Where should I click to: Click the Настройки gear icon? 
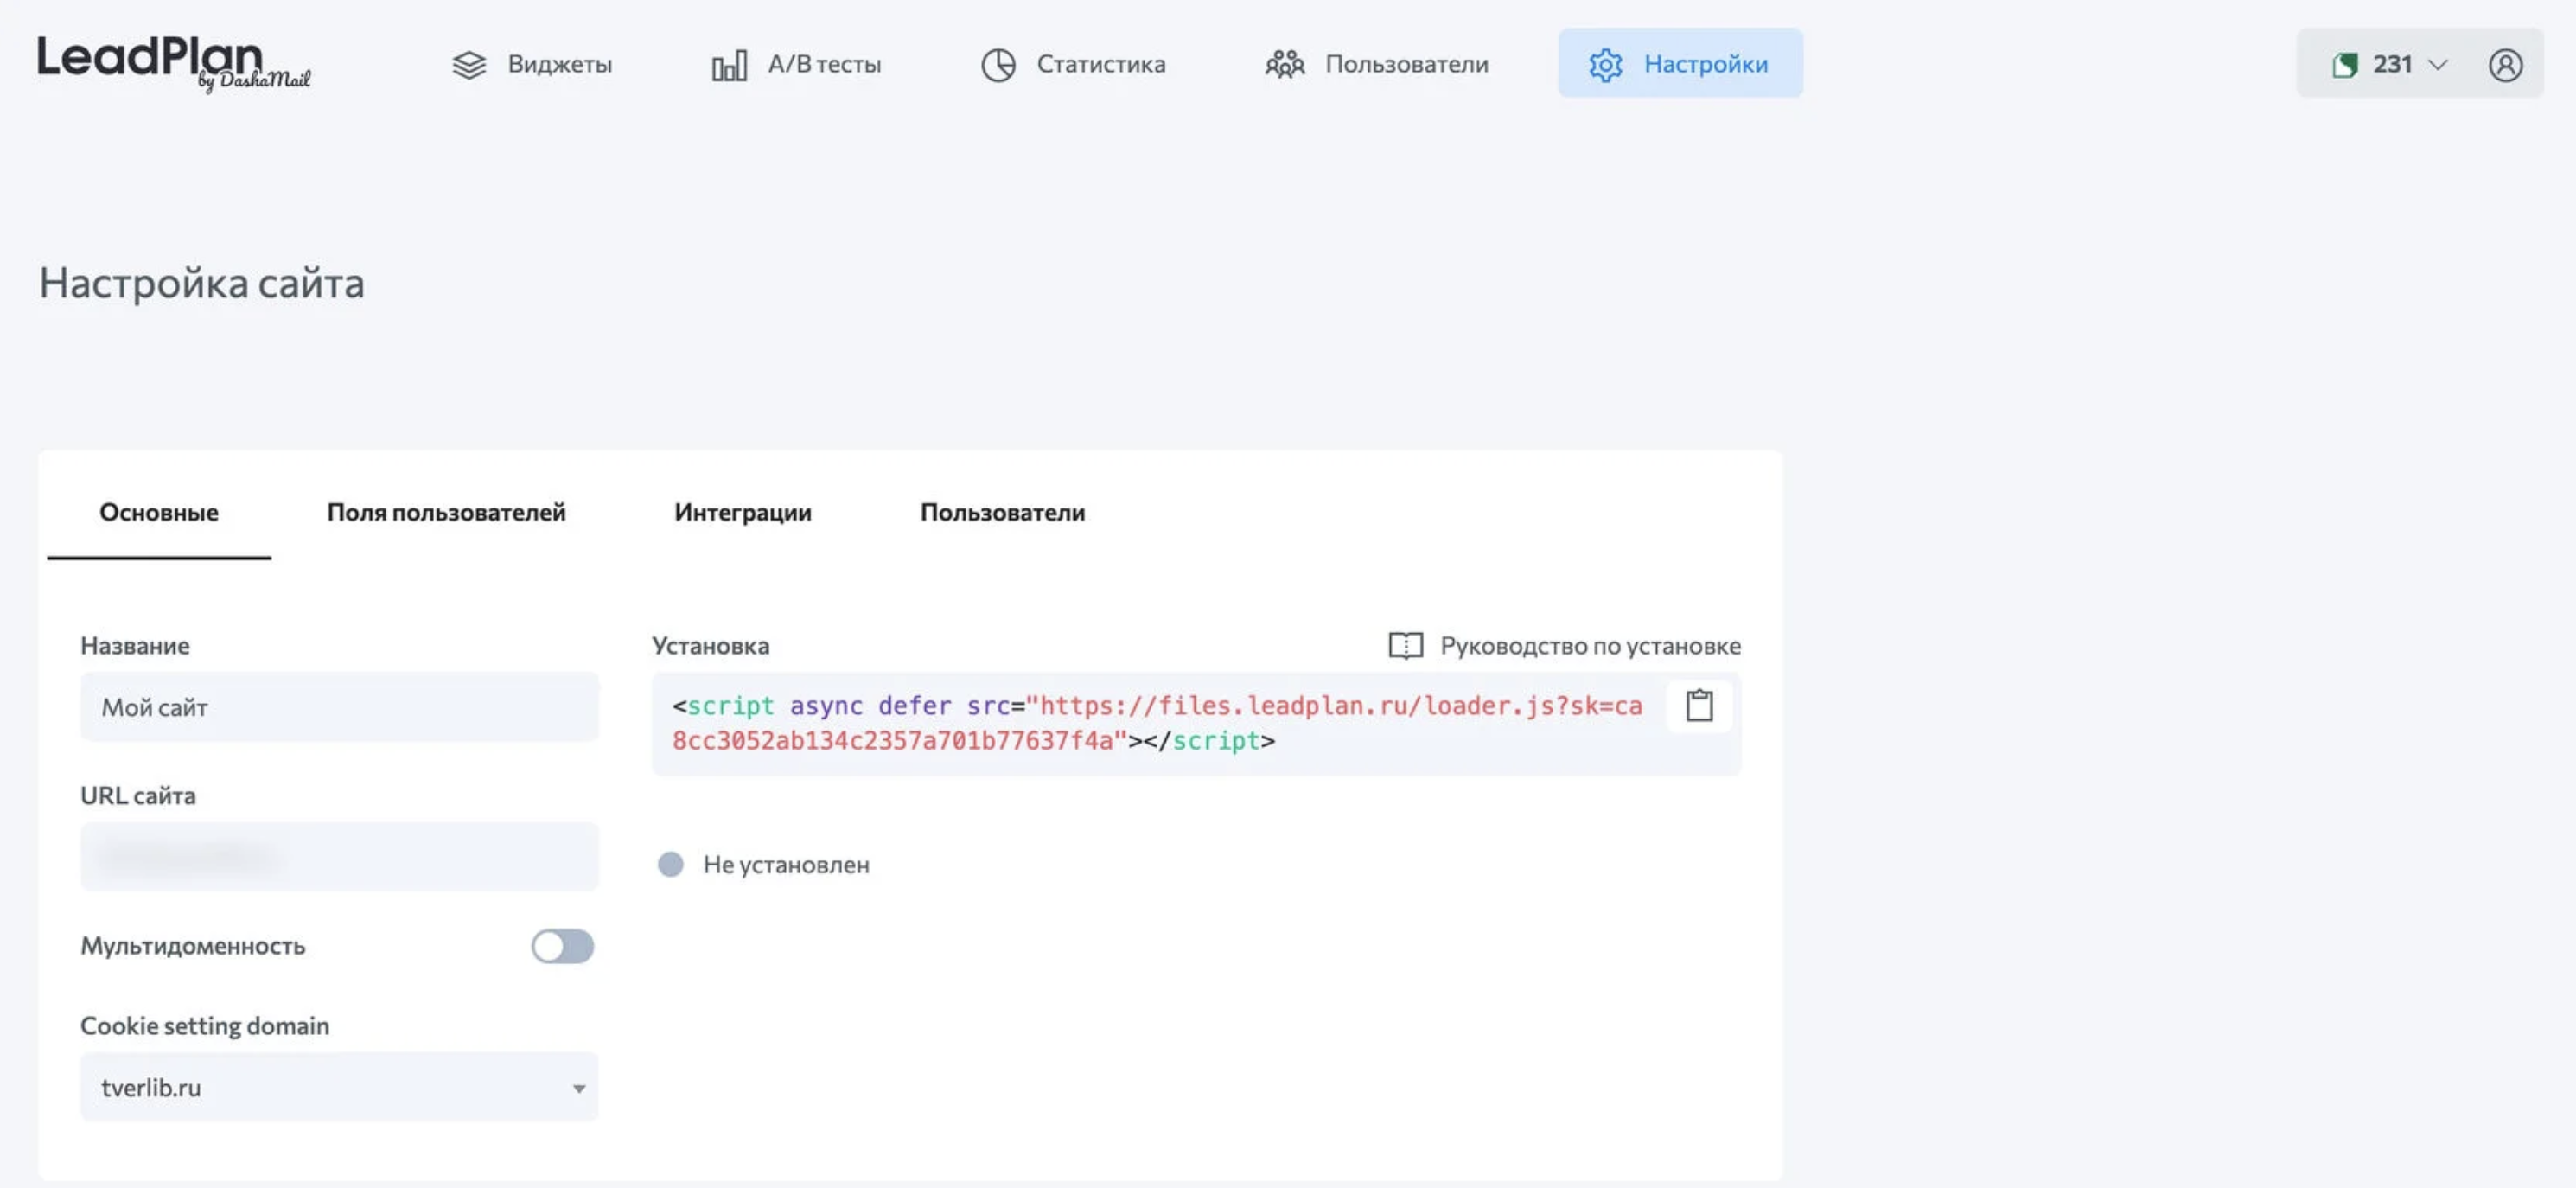point(1605,65)
